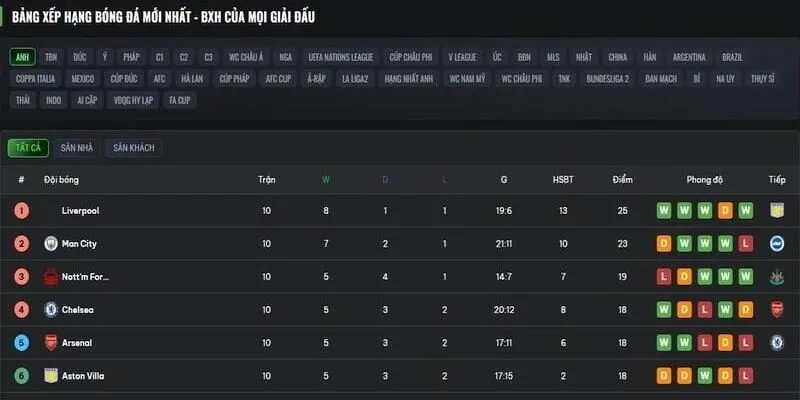Show the TẤT CẢ standings tab
800x400 pixels.
(x=27, y=148)
